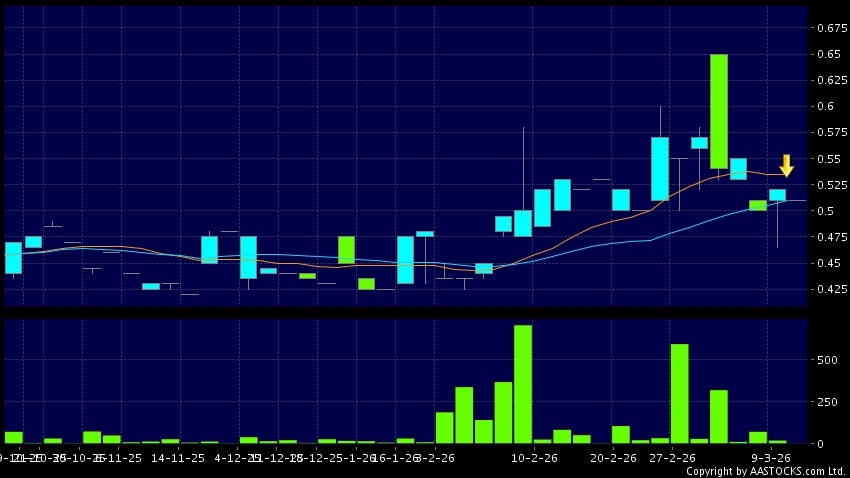Click the 500 volume axis label
Viewport: 850px width, 478px height.
(826, 359)
